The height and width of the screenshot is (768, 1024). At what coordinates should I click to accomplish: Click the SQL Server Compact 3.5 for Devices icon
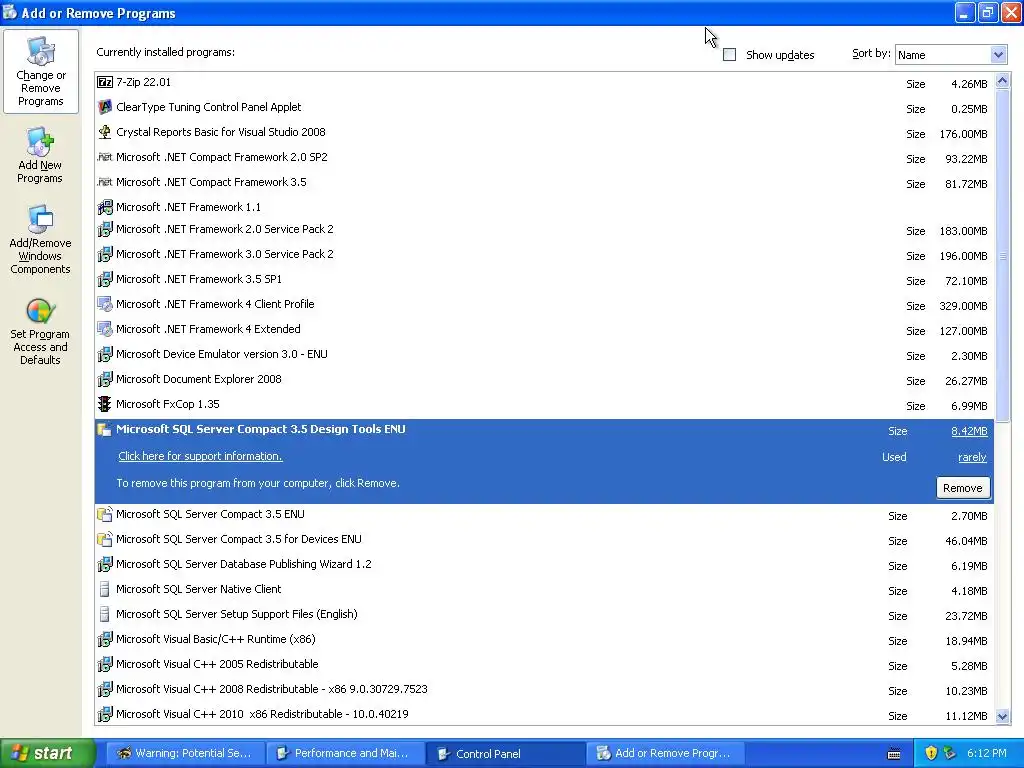104,539
